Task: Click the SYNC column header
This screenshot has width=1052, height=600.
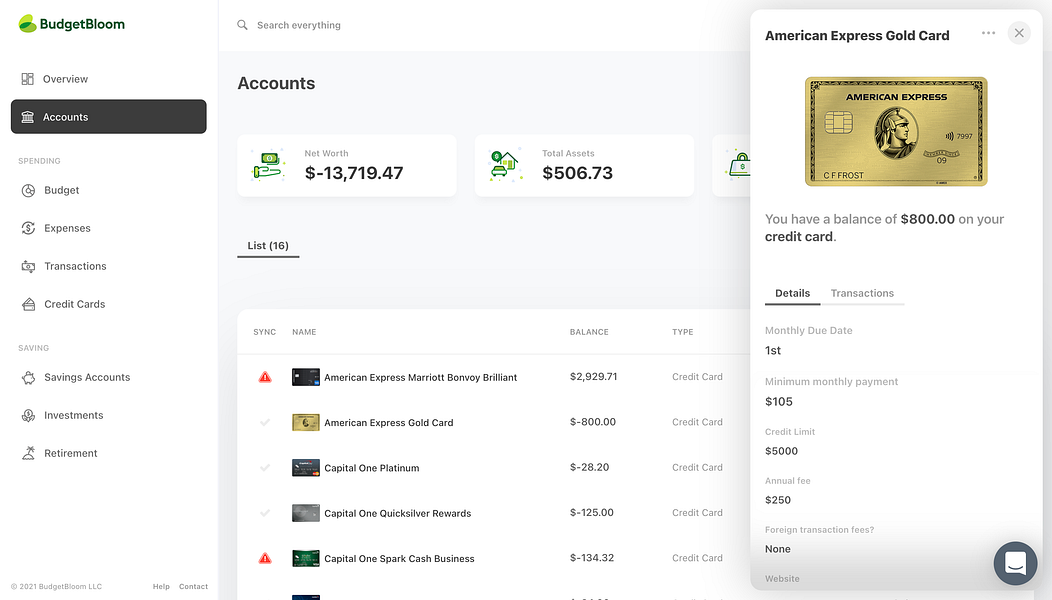Action: (264, 332)
